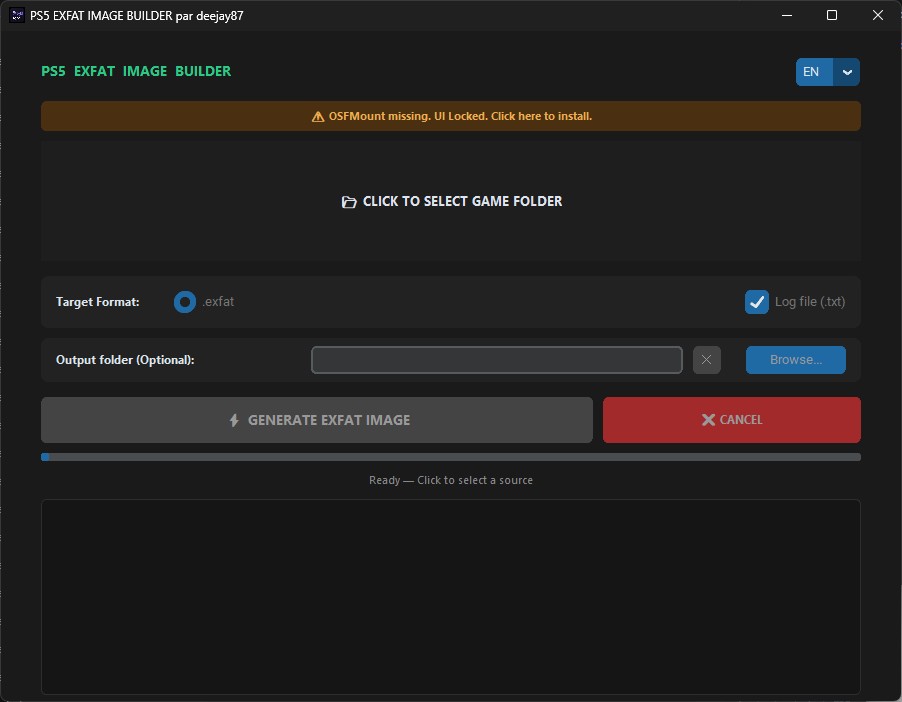902x702 pixels.
Task: Click the 'Ready — Click to select a source' status text
Action: pos(450,480)
